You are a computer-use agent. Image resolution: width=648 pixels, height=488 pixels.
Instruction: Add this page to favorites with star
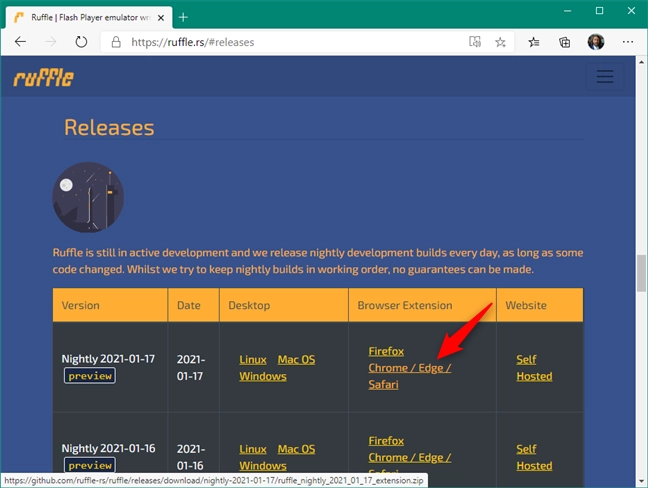coord(500,42)
